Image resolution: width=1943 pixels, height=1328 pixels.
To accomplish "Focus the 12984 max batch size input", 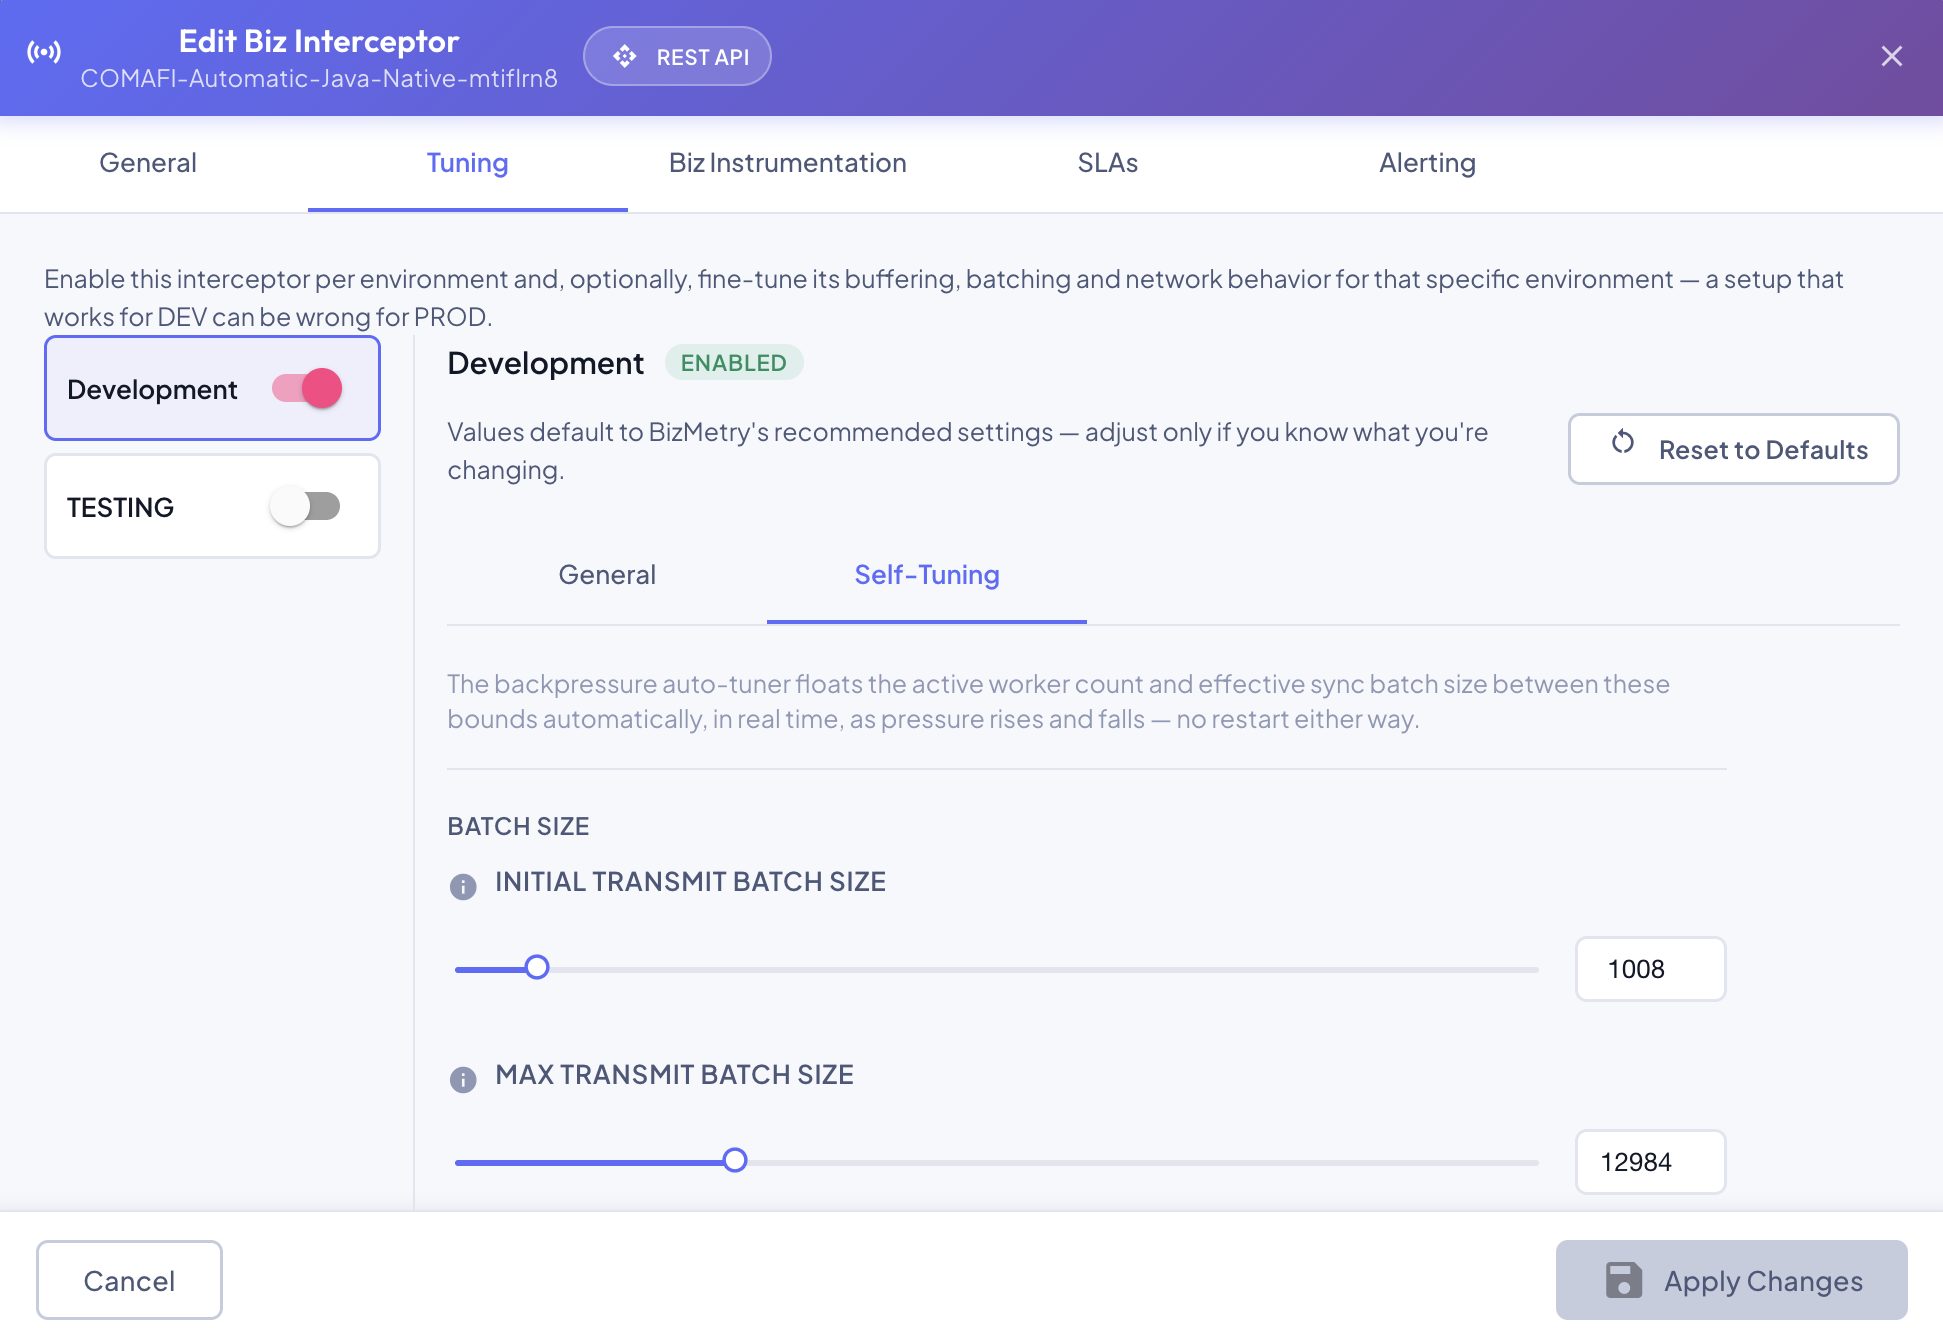I will [x=1651, y=1162].
